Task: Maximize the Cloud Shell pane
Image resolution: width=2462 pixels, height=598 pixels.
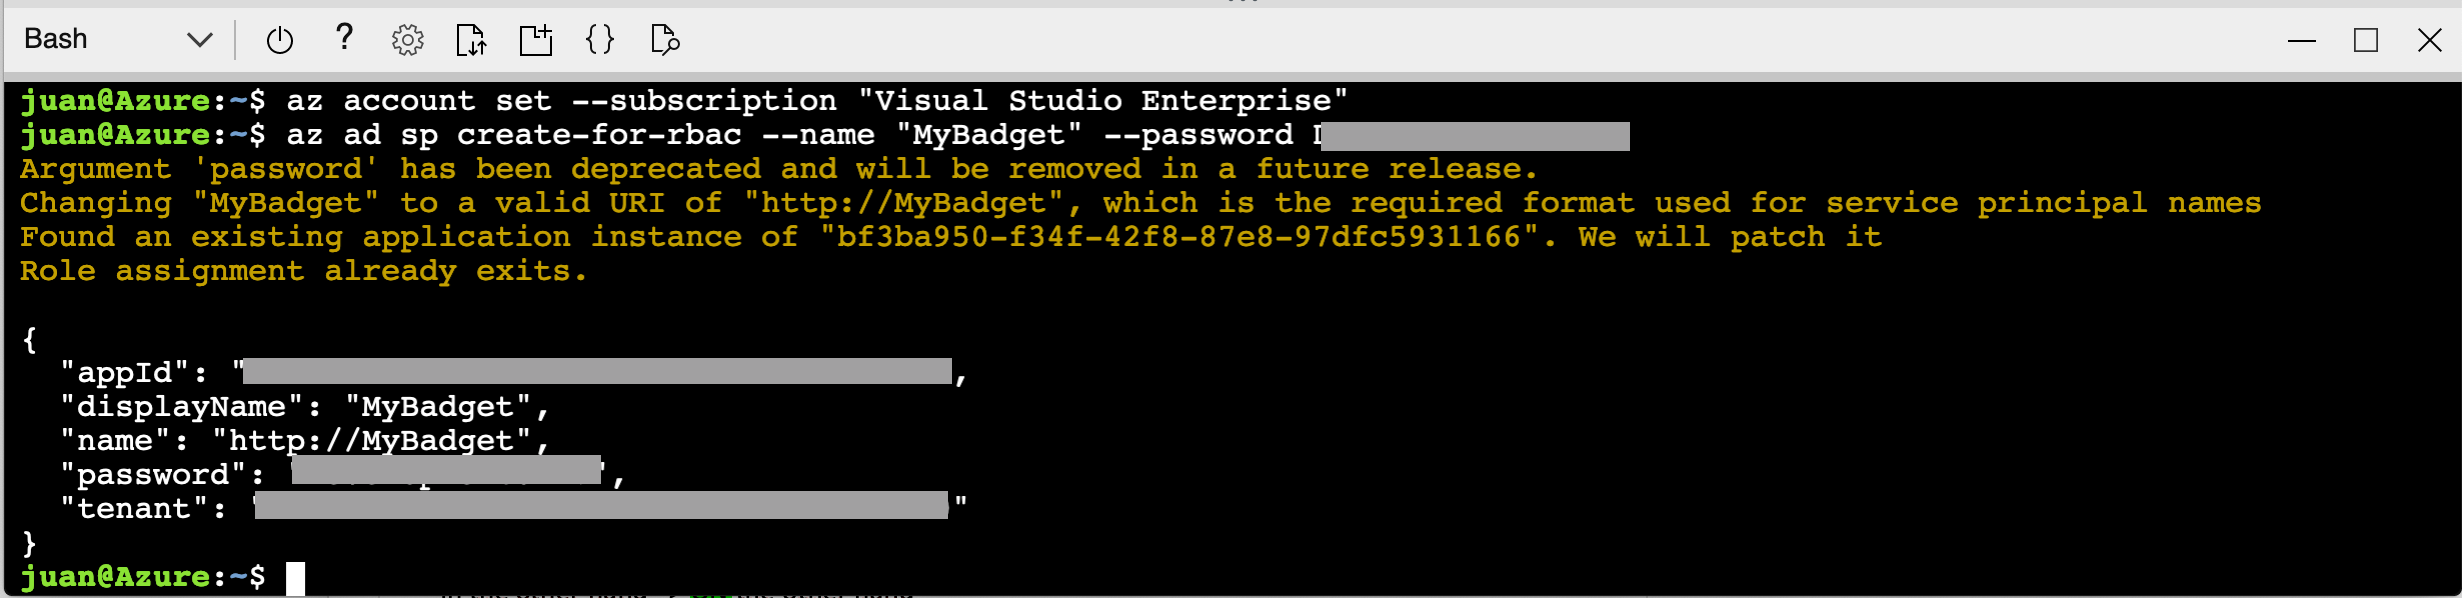Action: point(2366,41)
